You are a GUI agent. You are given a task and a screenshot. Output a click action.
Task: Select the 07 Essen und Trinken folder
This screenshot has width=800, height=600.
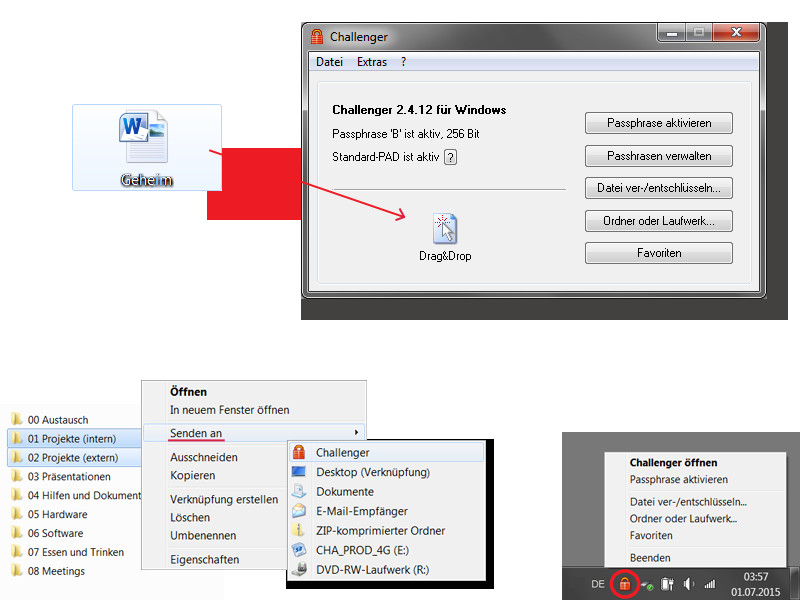(67, 552)
